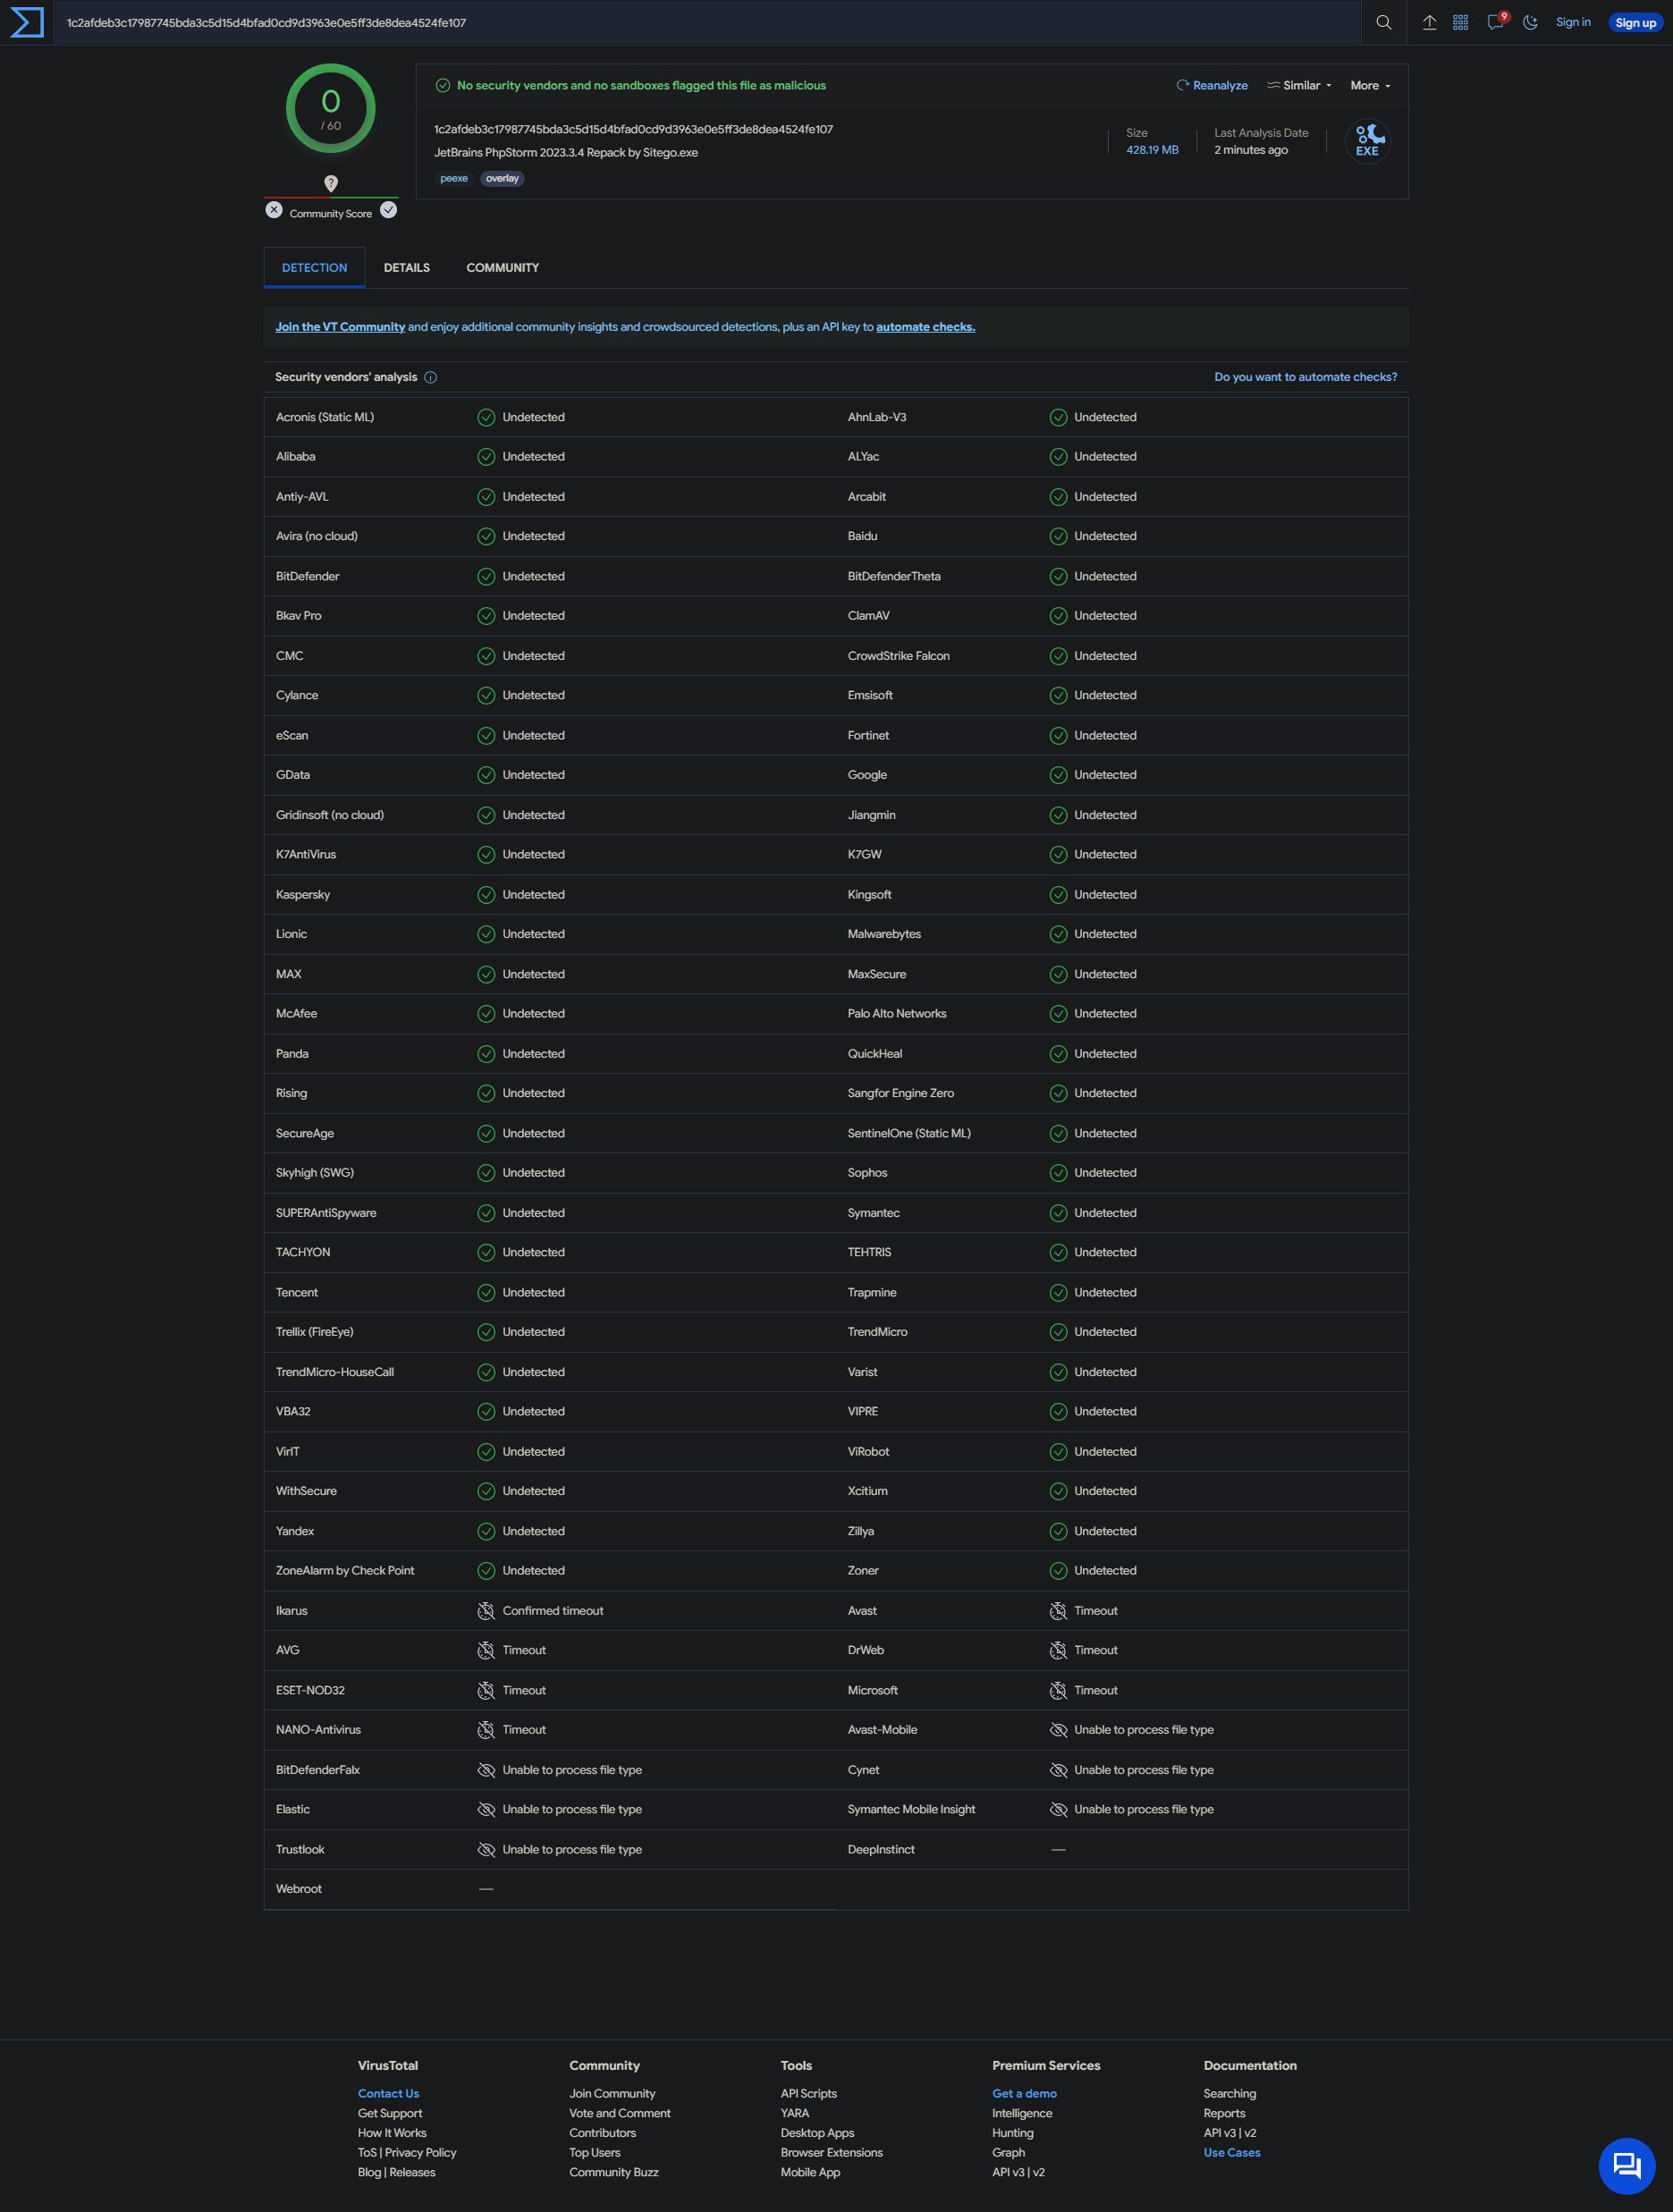
Task: Follow the Join the VT Community link
Action: tap(340, 327)
